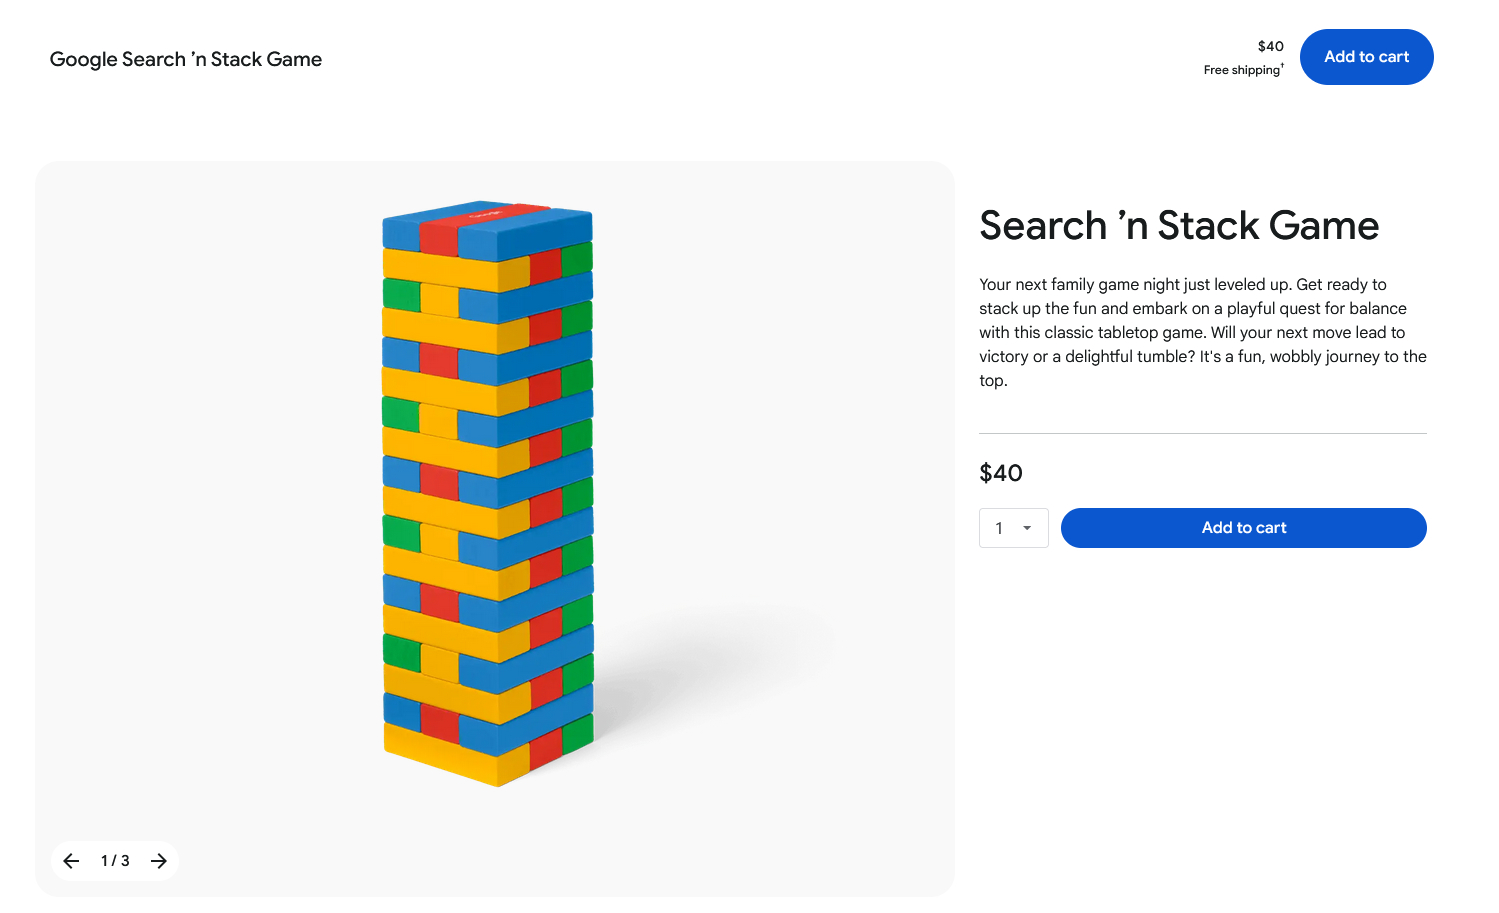Click the wide Add to cart button
The height and width of the screenshot is (913, 1499).
1243,528
